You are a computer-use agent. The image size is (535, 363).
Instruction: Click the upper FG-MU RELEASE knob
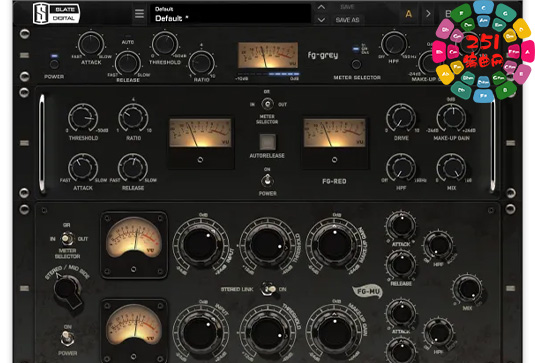click(401, 265)
